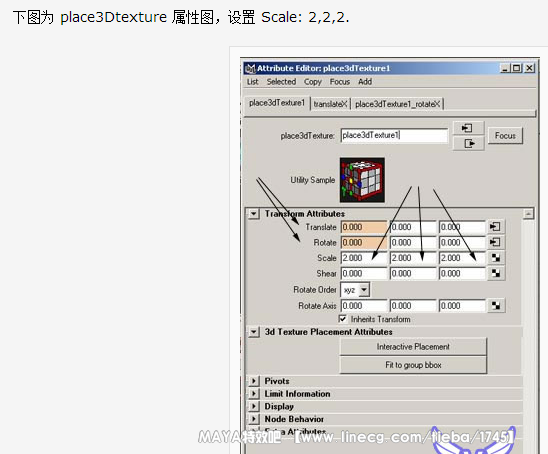Click the Rotate Y value field
548x454 pixels.
pyautogui.click(x=413, y=243)
